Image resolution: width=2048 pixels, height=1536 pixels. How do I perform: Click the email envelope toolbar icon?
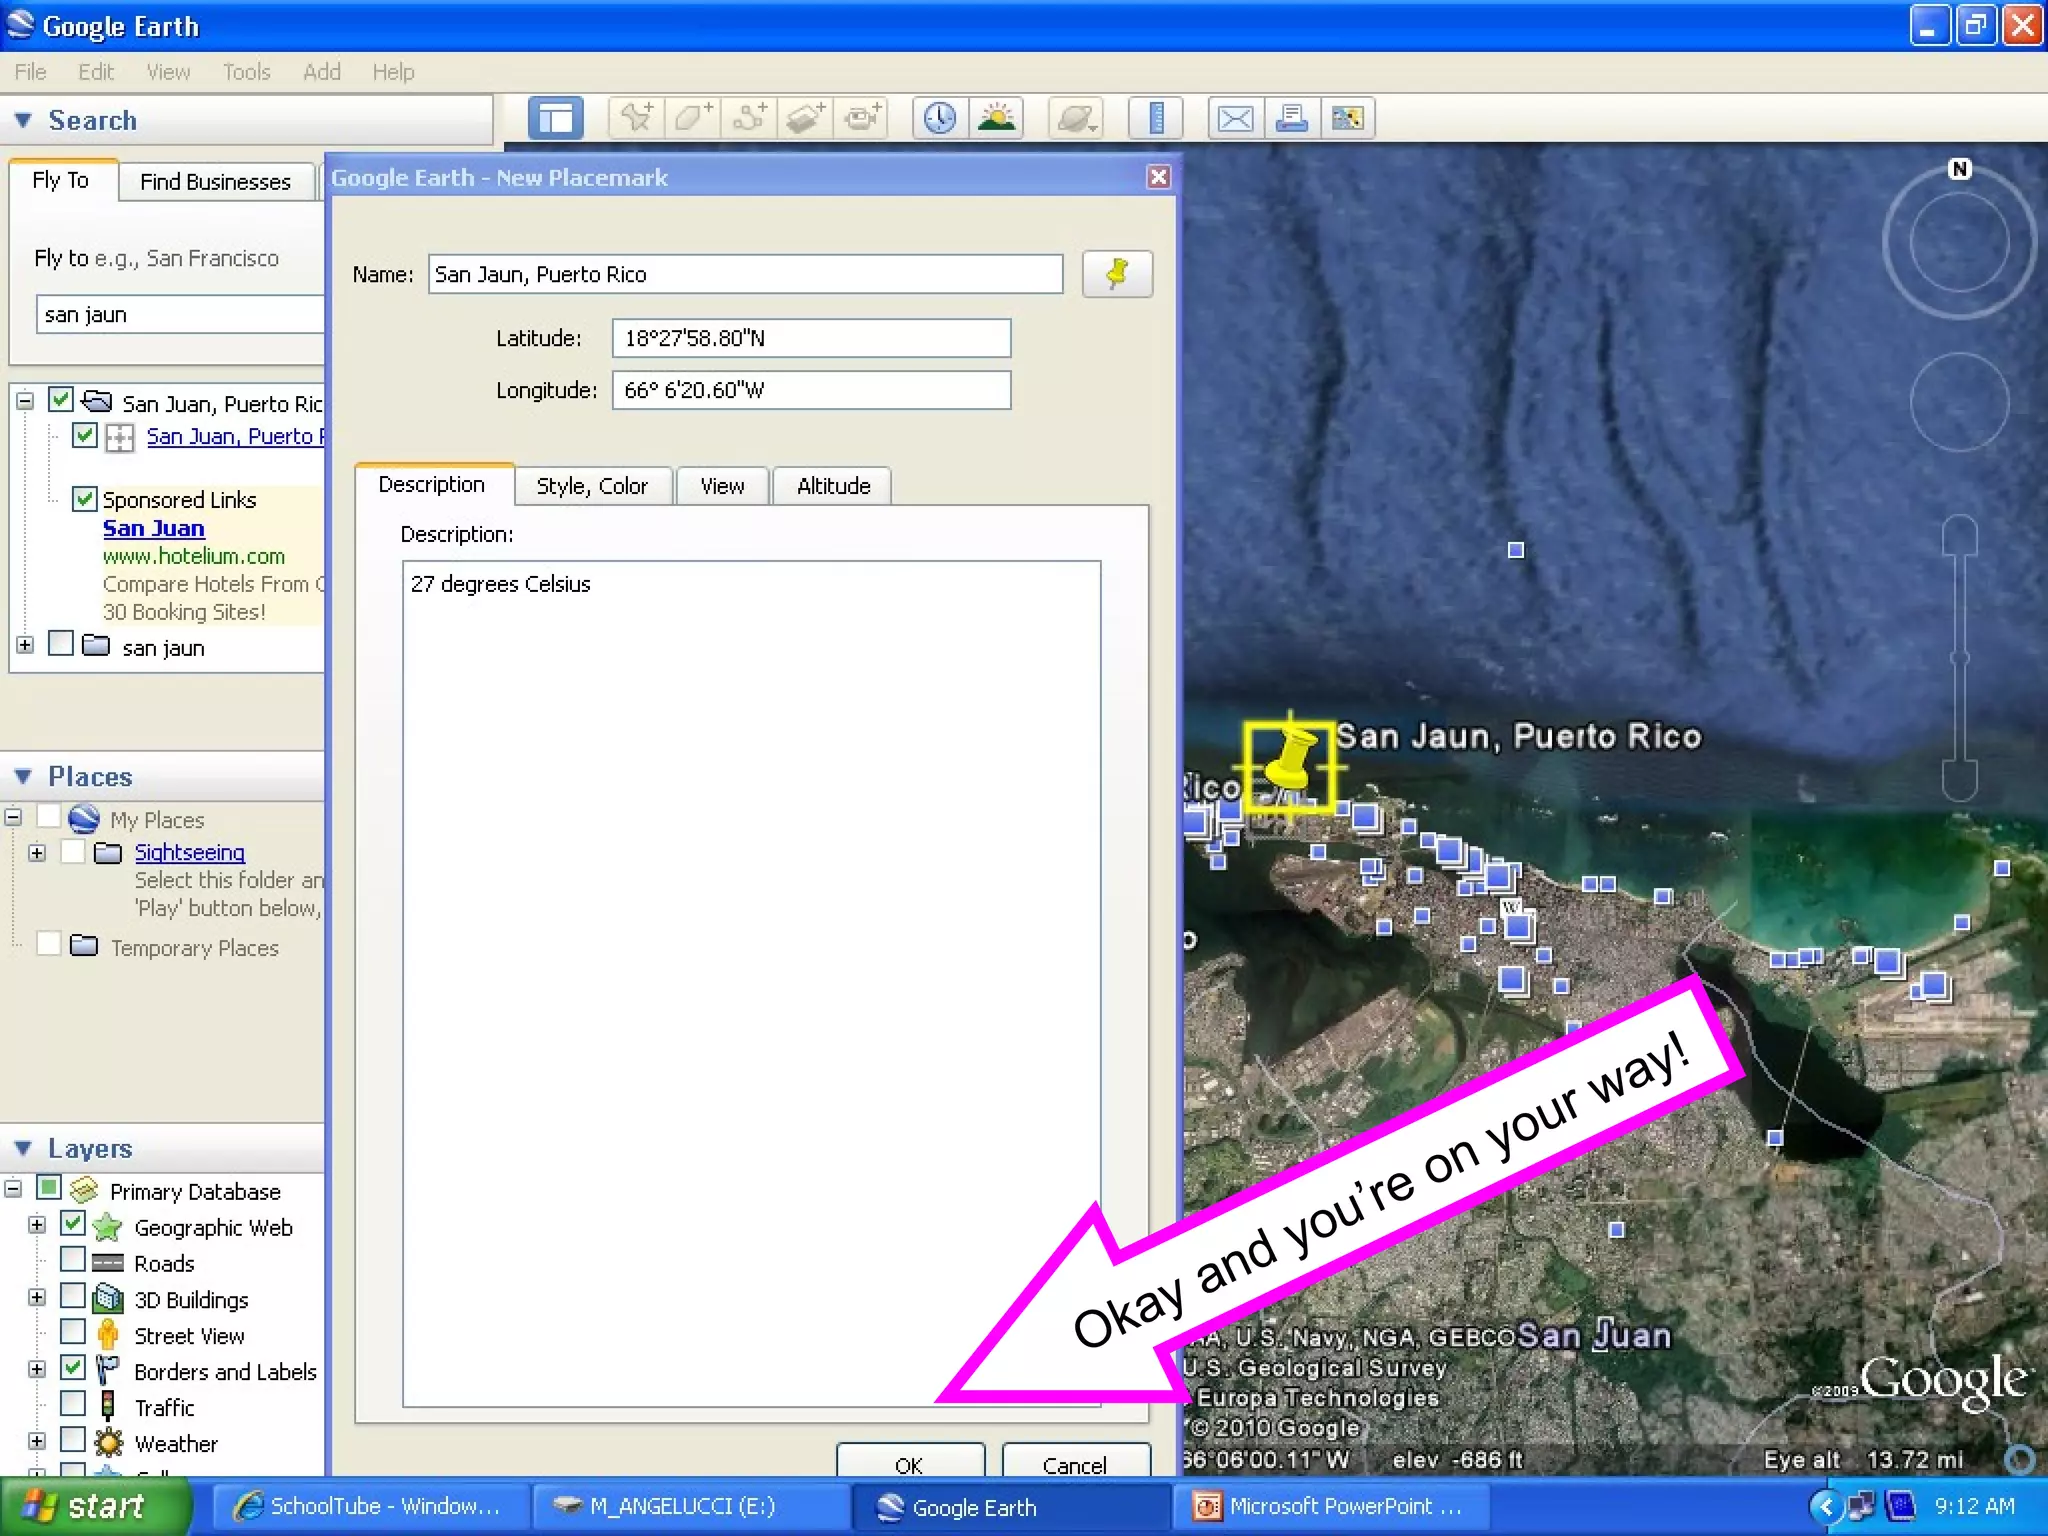click(x=1235, y=118)
